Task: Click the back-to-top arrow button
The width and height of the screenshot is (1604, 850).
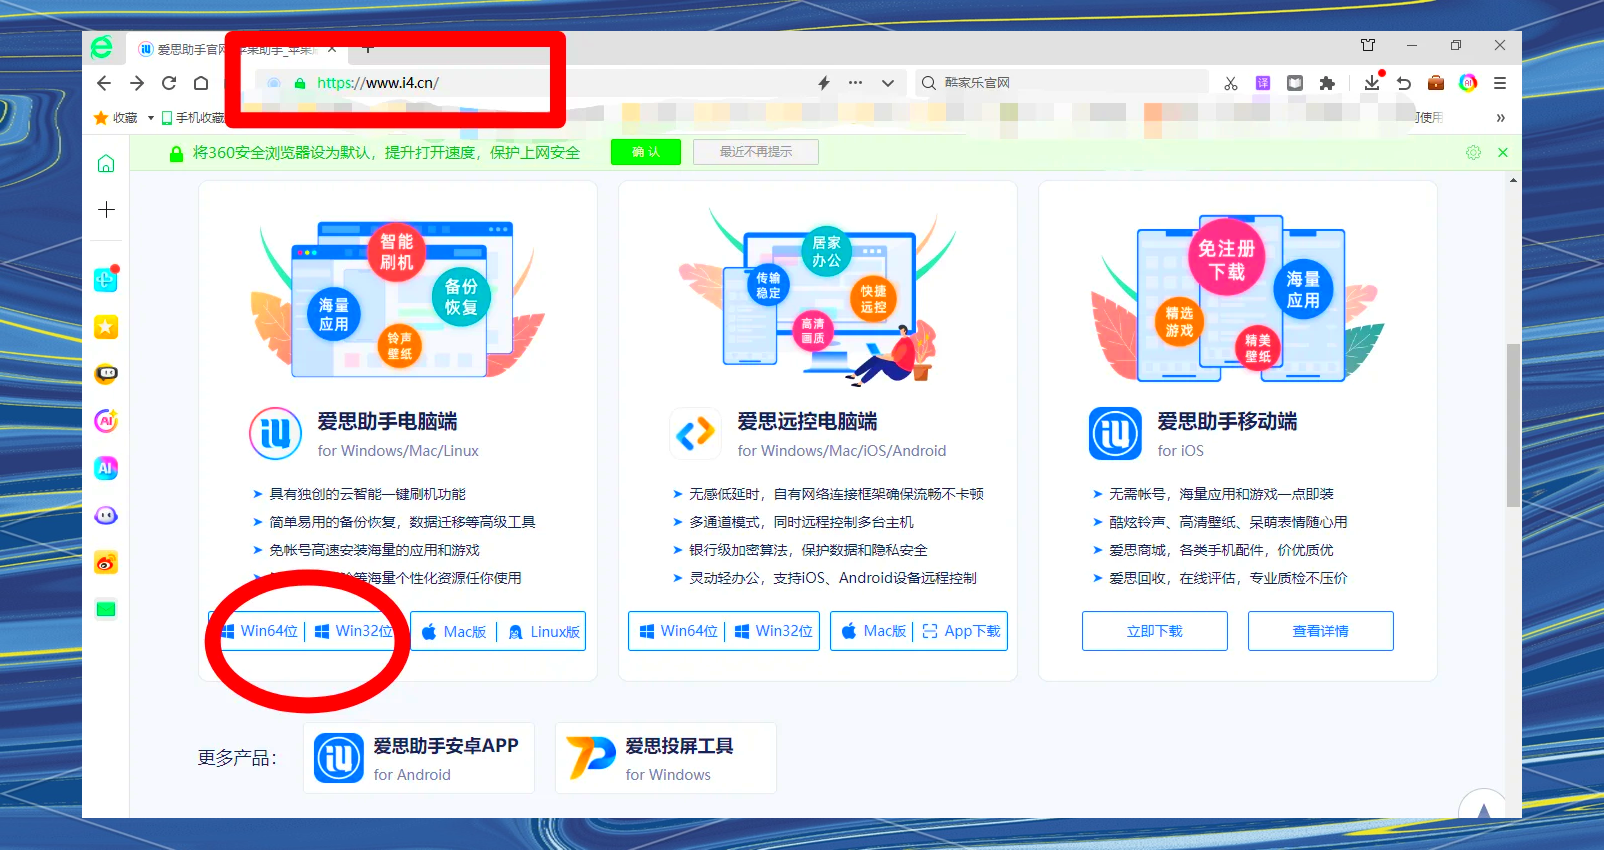Action: tap(1484, 806)
